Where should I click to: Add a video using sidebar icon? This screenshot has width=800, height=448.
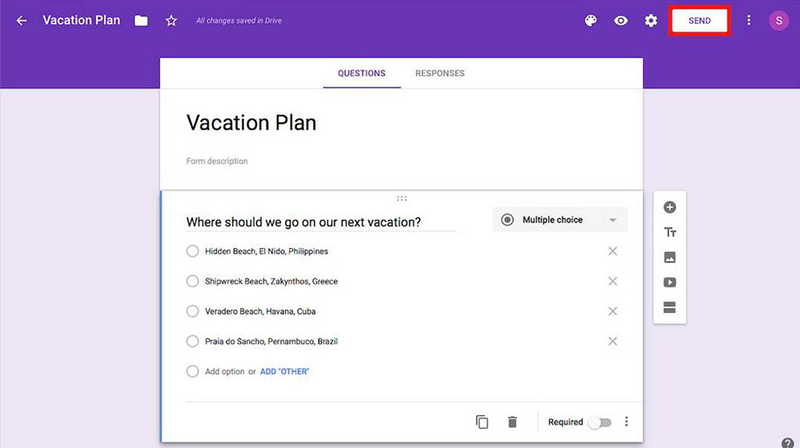pyautogui.click(x=670, y=282)
